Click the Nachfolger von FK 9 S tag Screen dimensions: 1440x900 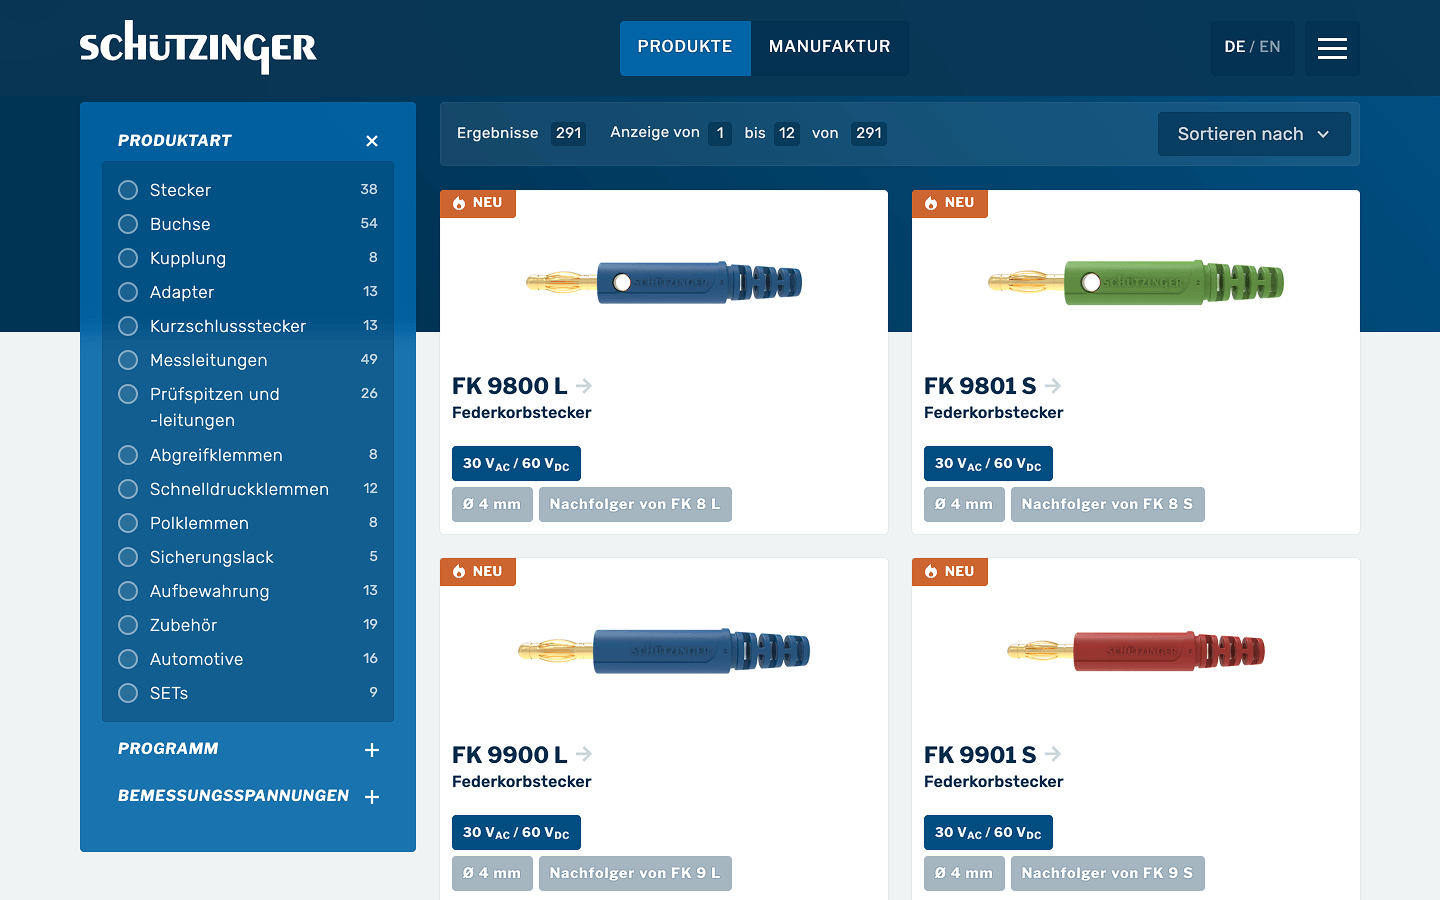1108,873
